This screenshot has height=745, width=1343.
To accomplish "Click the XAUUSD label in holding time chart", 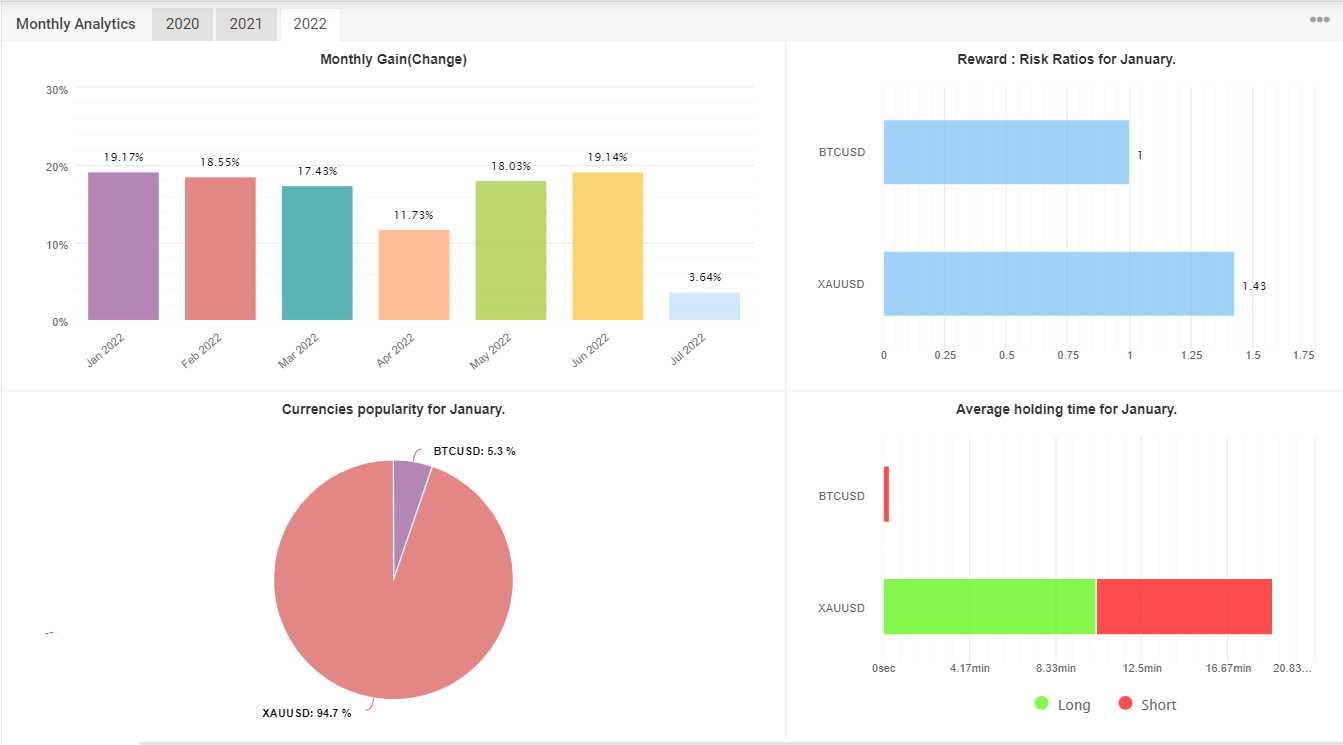I will [841, 608].
